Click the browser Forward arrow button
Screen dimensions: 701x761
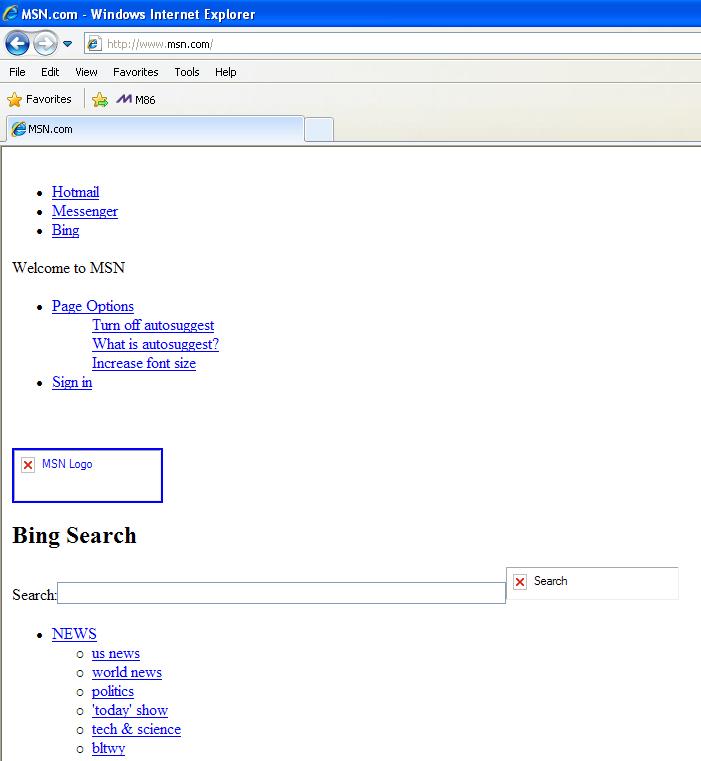pos(45,44)
